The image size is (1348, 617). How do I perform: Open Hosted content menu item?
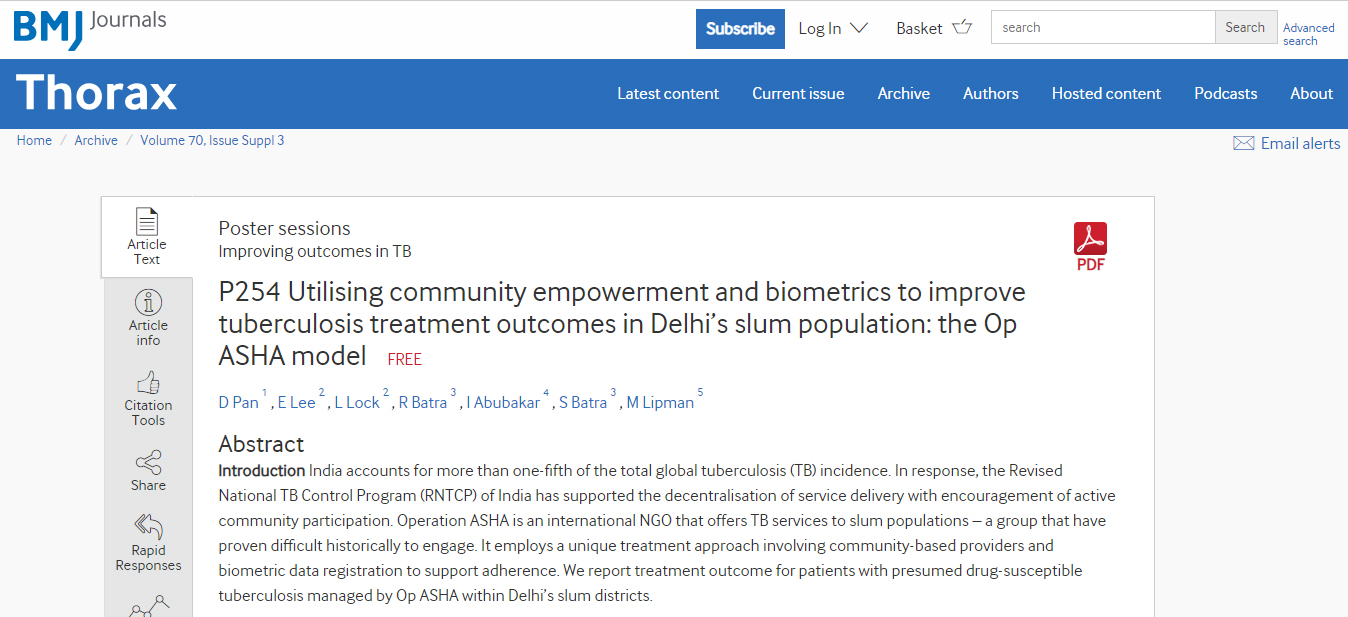coord(1106,93)
